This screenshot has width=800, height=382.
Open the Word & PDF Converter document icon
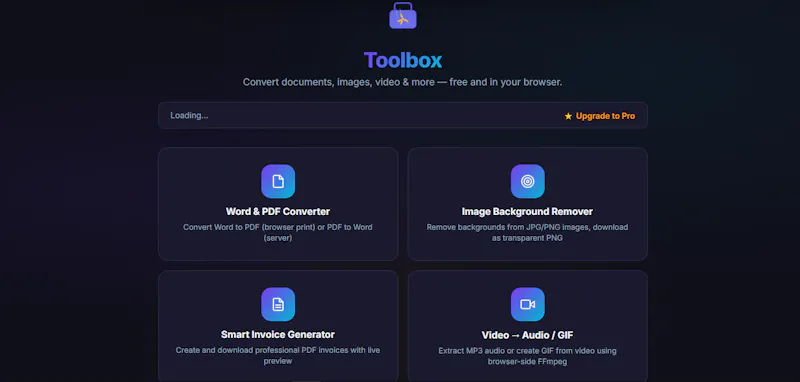click(278, 181)
